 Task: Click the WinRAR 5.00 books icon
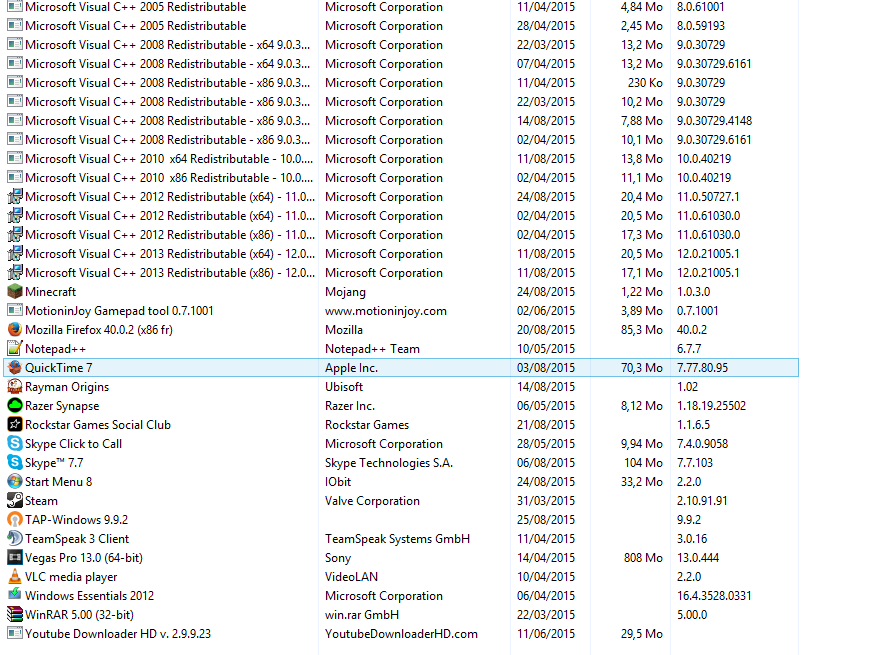click(x=15, y=615)
